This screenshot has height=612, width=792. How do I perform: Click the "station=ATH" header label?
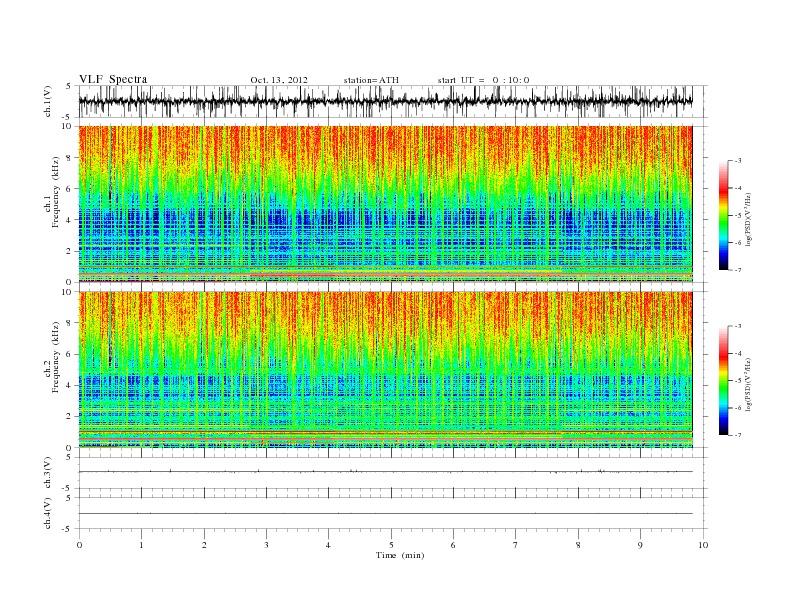pyautogui.click(x=371, y=80)
